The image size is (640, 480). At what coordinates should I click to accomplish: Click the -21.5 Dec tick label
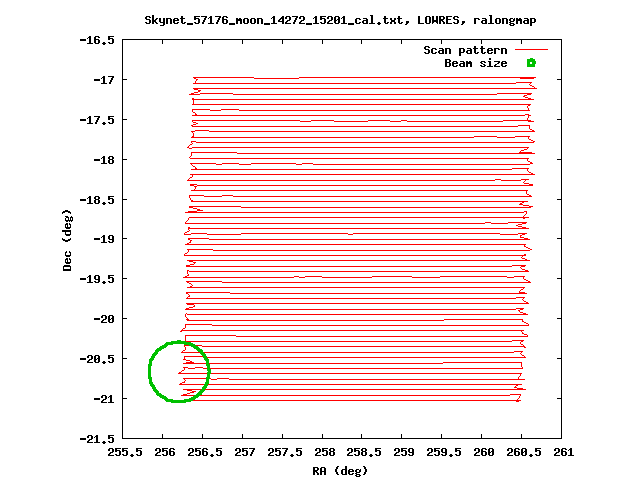pyautogui.click(x=97, y=439)
